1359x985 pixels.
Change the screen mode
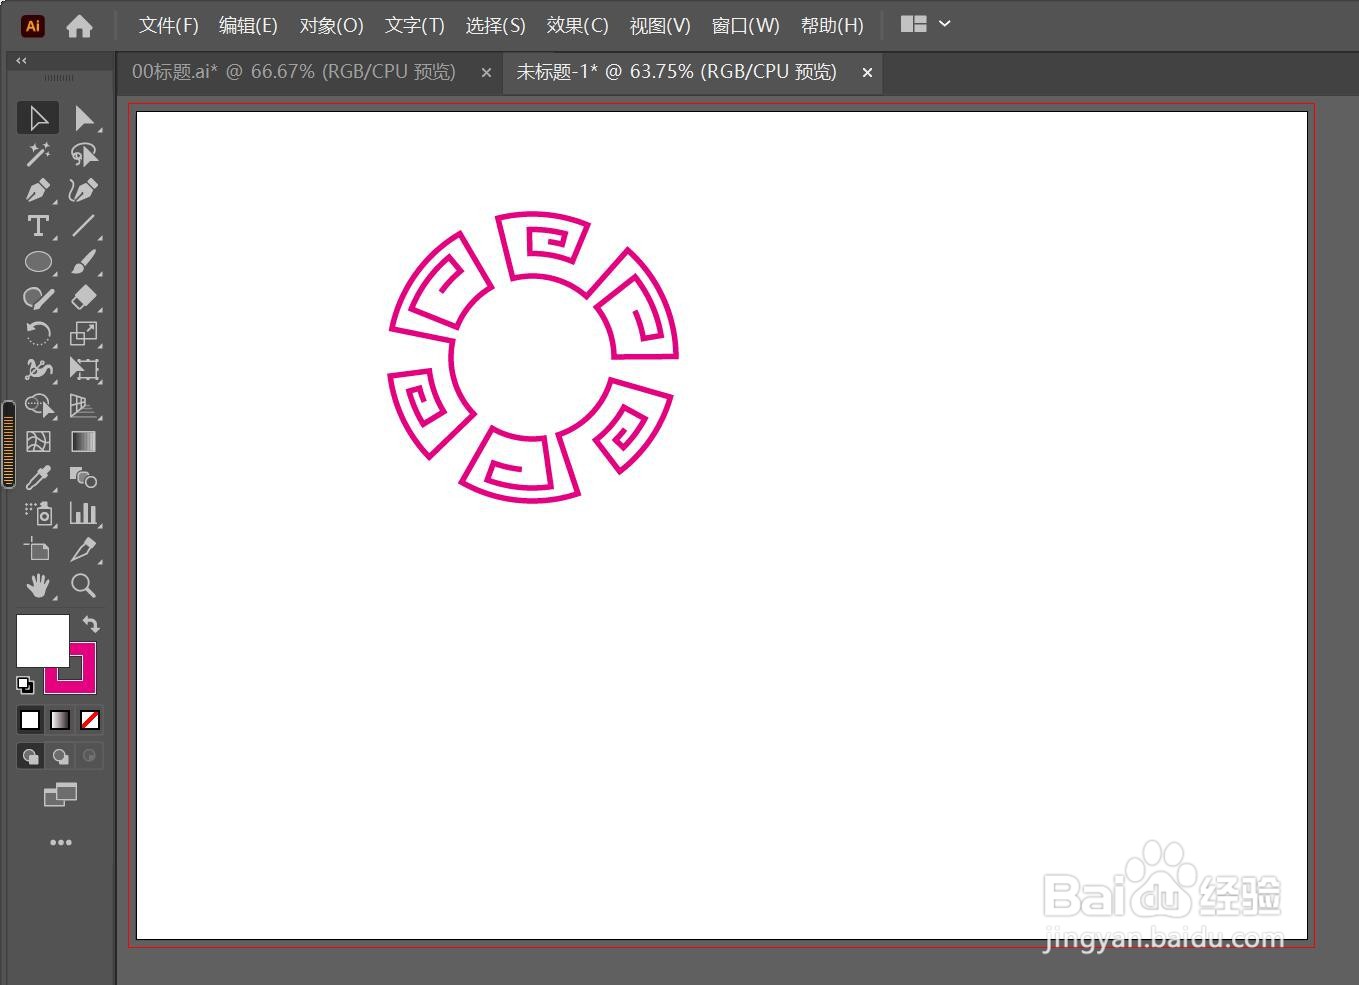click(x=60, y=795)
